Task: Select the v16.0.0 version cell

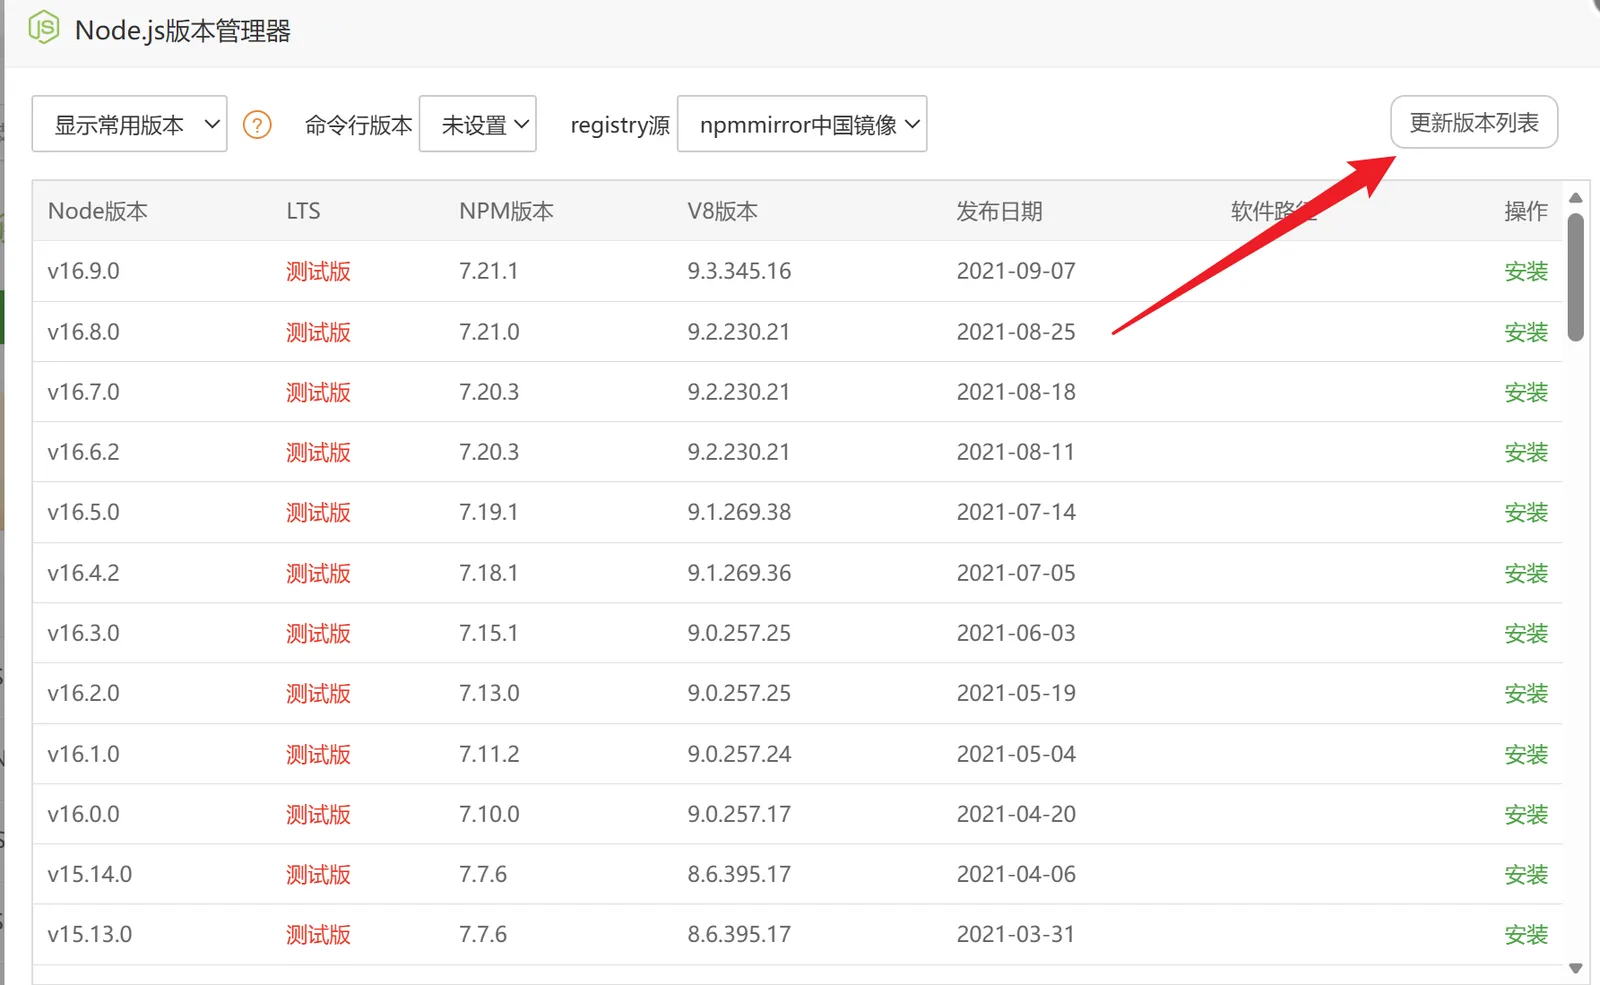Action: click(83, 814)
